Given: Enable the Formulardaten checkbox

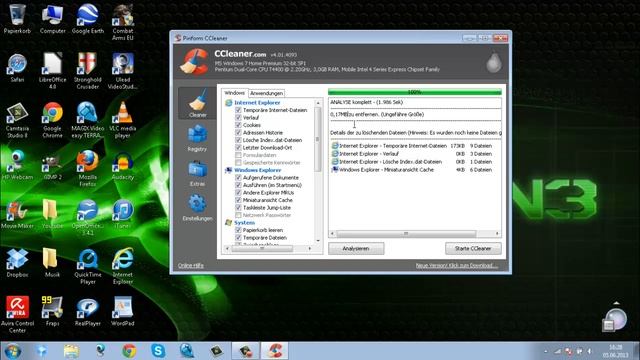Looking at the screenshot, I should 238,155.
